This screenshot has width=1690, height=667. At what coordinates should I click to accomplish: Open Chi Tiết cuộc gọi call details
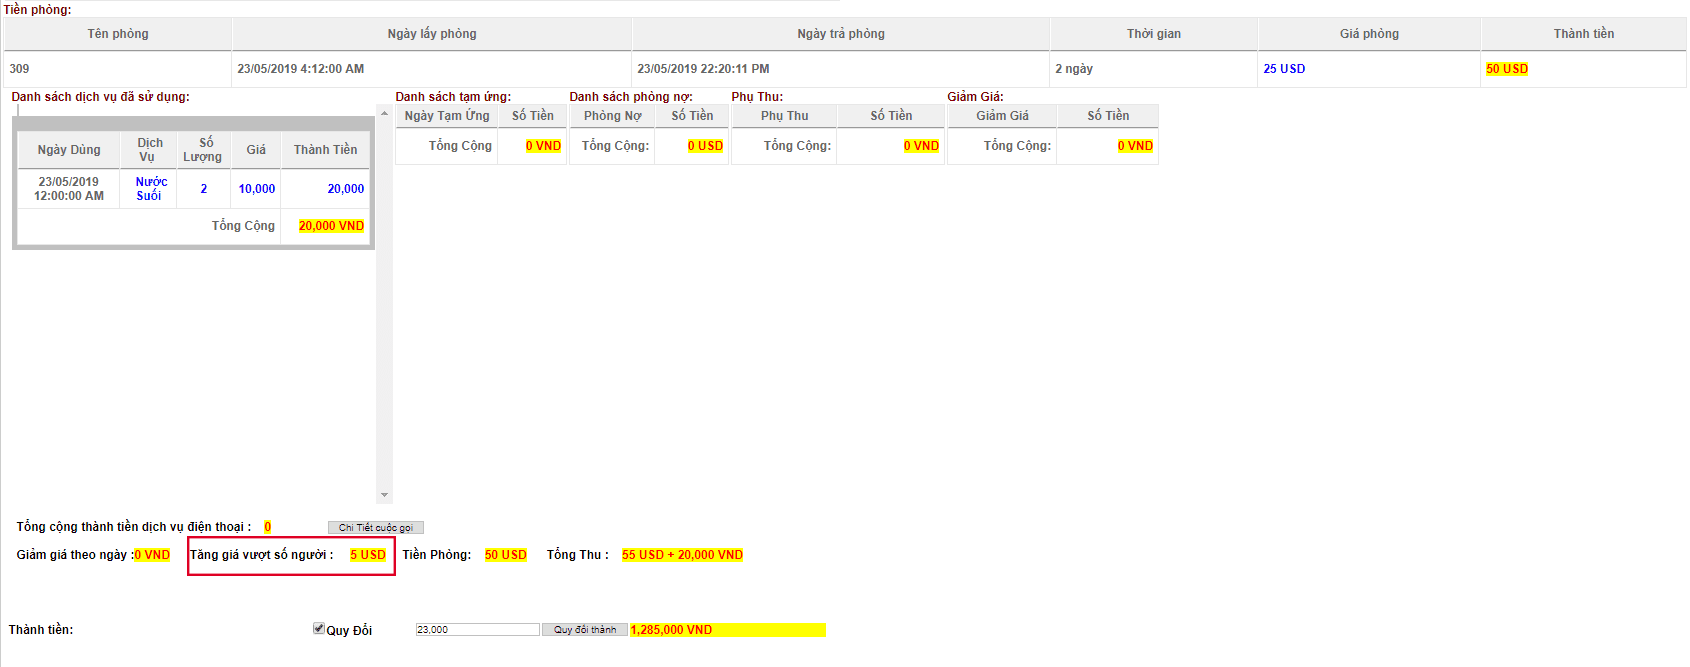pos(375,528)
